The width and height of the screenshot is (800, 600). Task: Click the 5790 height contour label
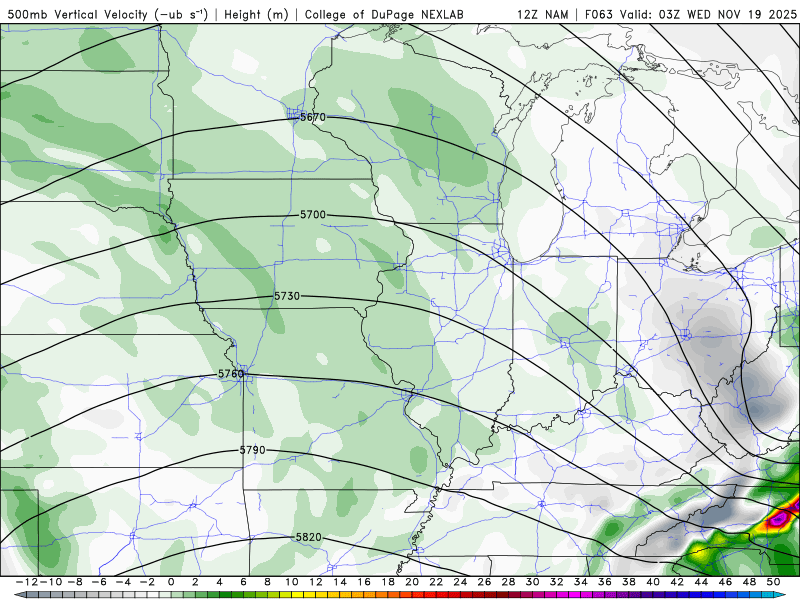[x=253, y=450]
